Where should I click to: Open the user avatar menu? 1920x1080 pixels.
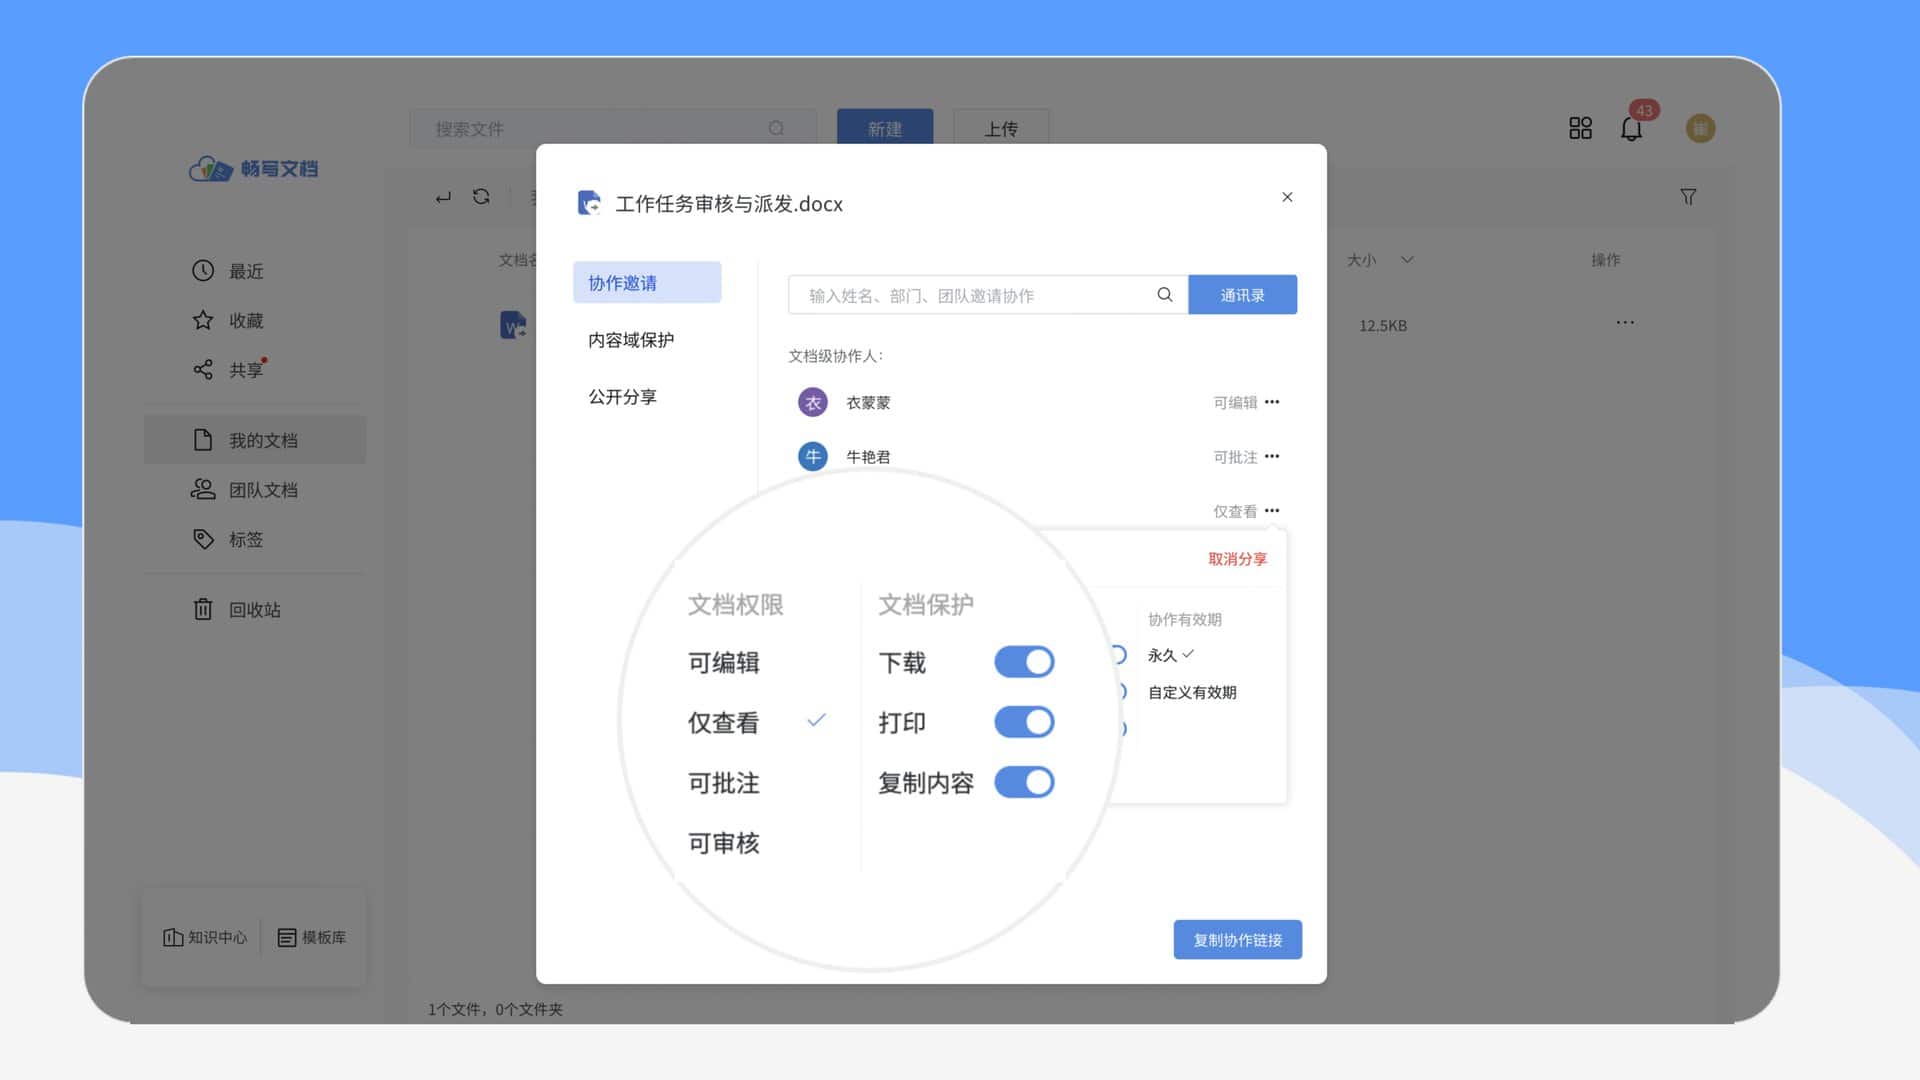[1700, 128]
